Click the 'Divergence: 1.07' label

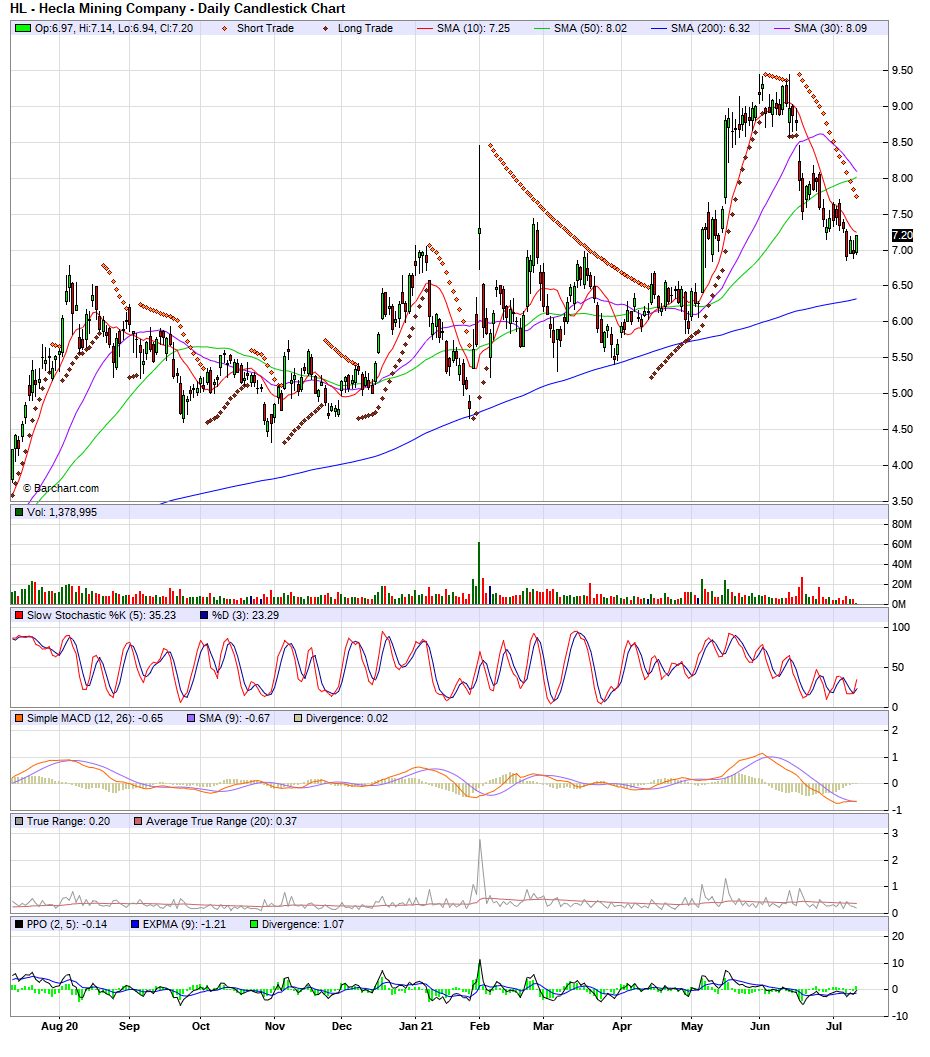(303, 925)
